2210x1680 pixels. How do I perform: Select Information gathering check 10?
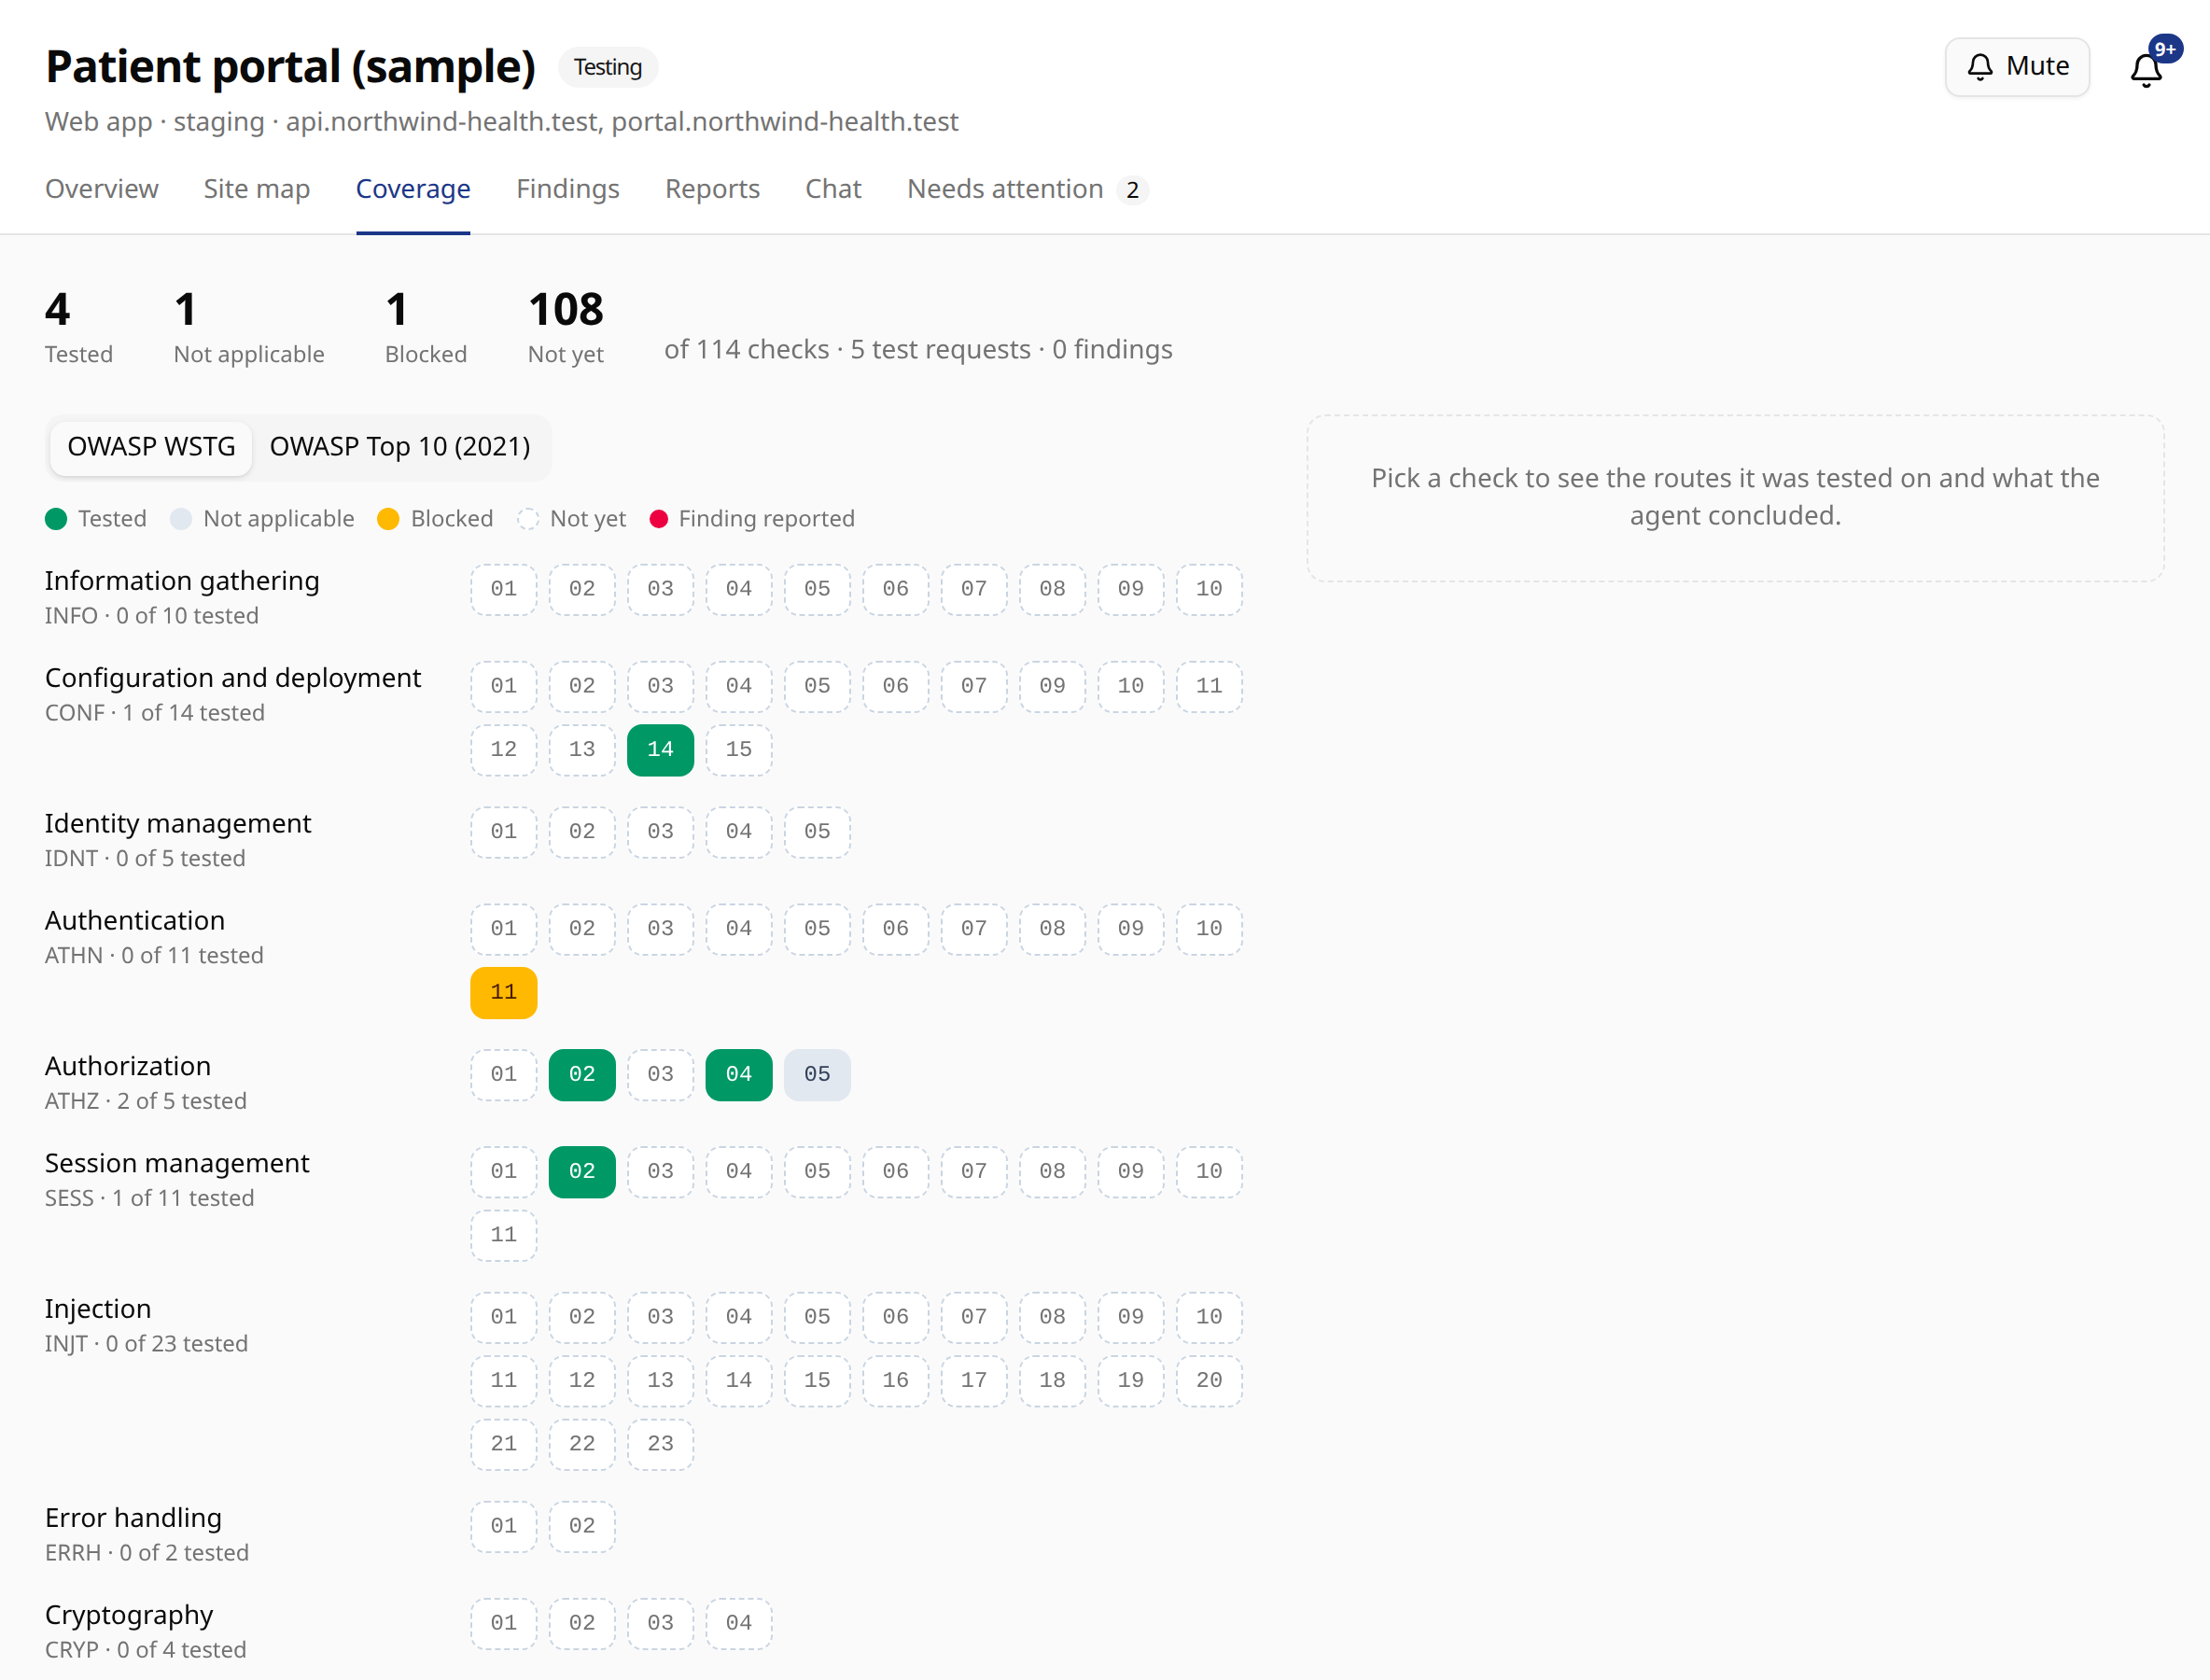click(x=1209, y=590)
